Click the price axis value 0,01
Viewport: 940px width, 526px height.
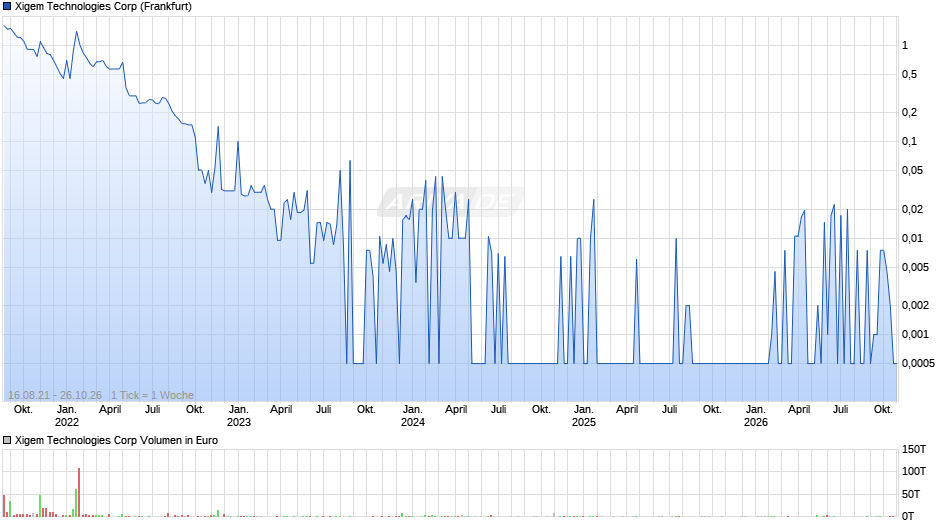coord(912,238)
